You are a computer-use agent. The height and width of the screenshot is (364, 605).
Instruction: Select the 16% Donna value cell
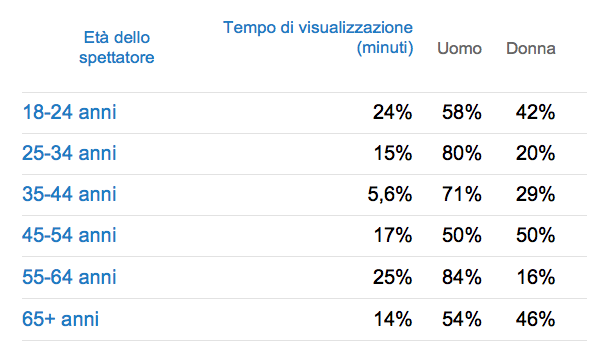click(536, 277)
